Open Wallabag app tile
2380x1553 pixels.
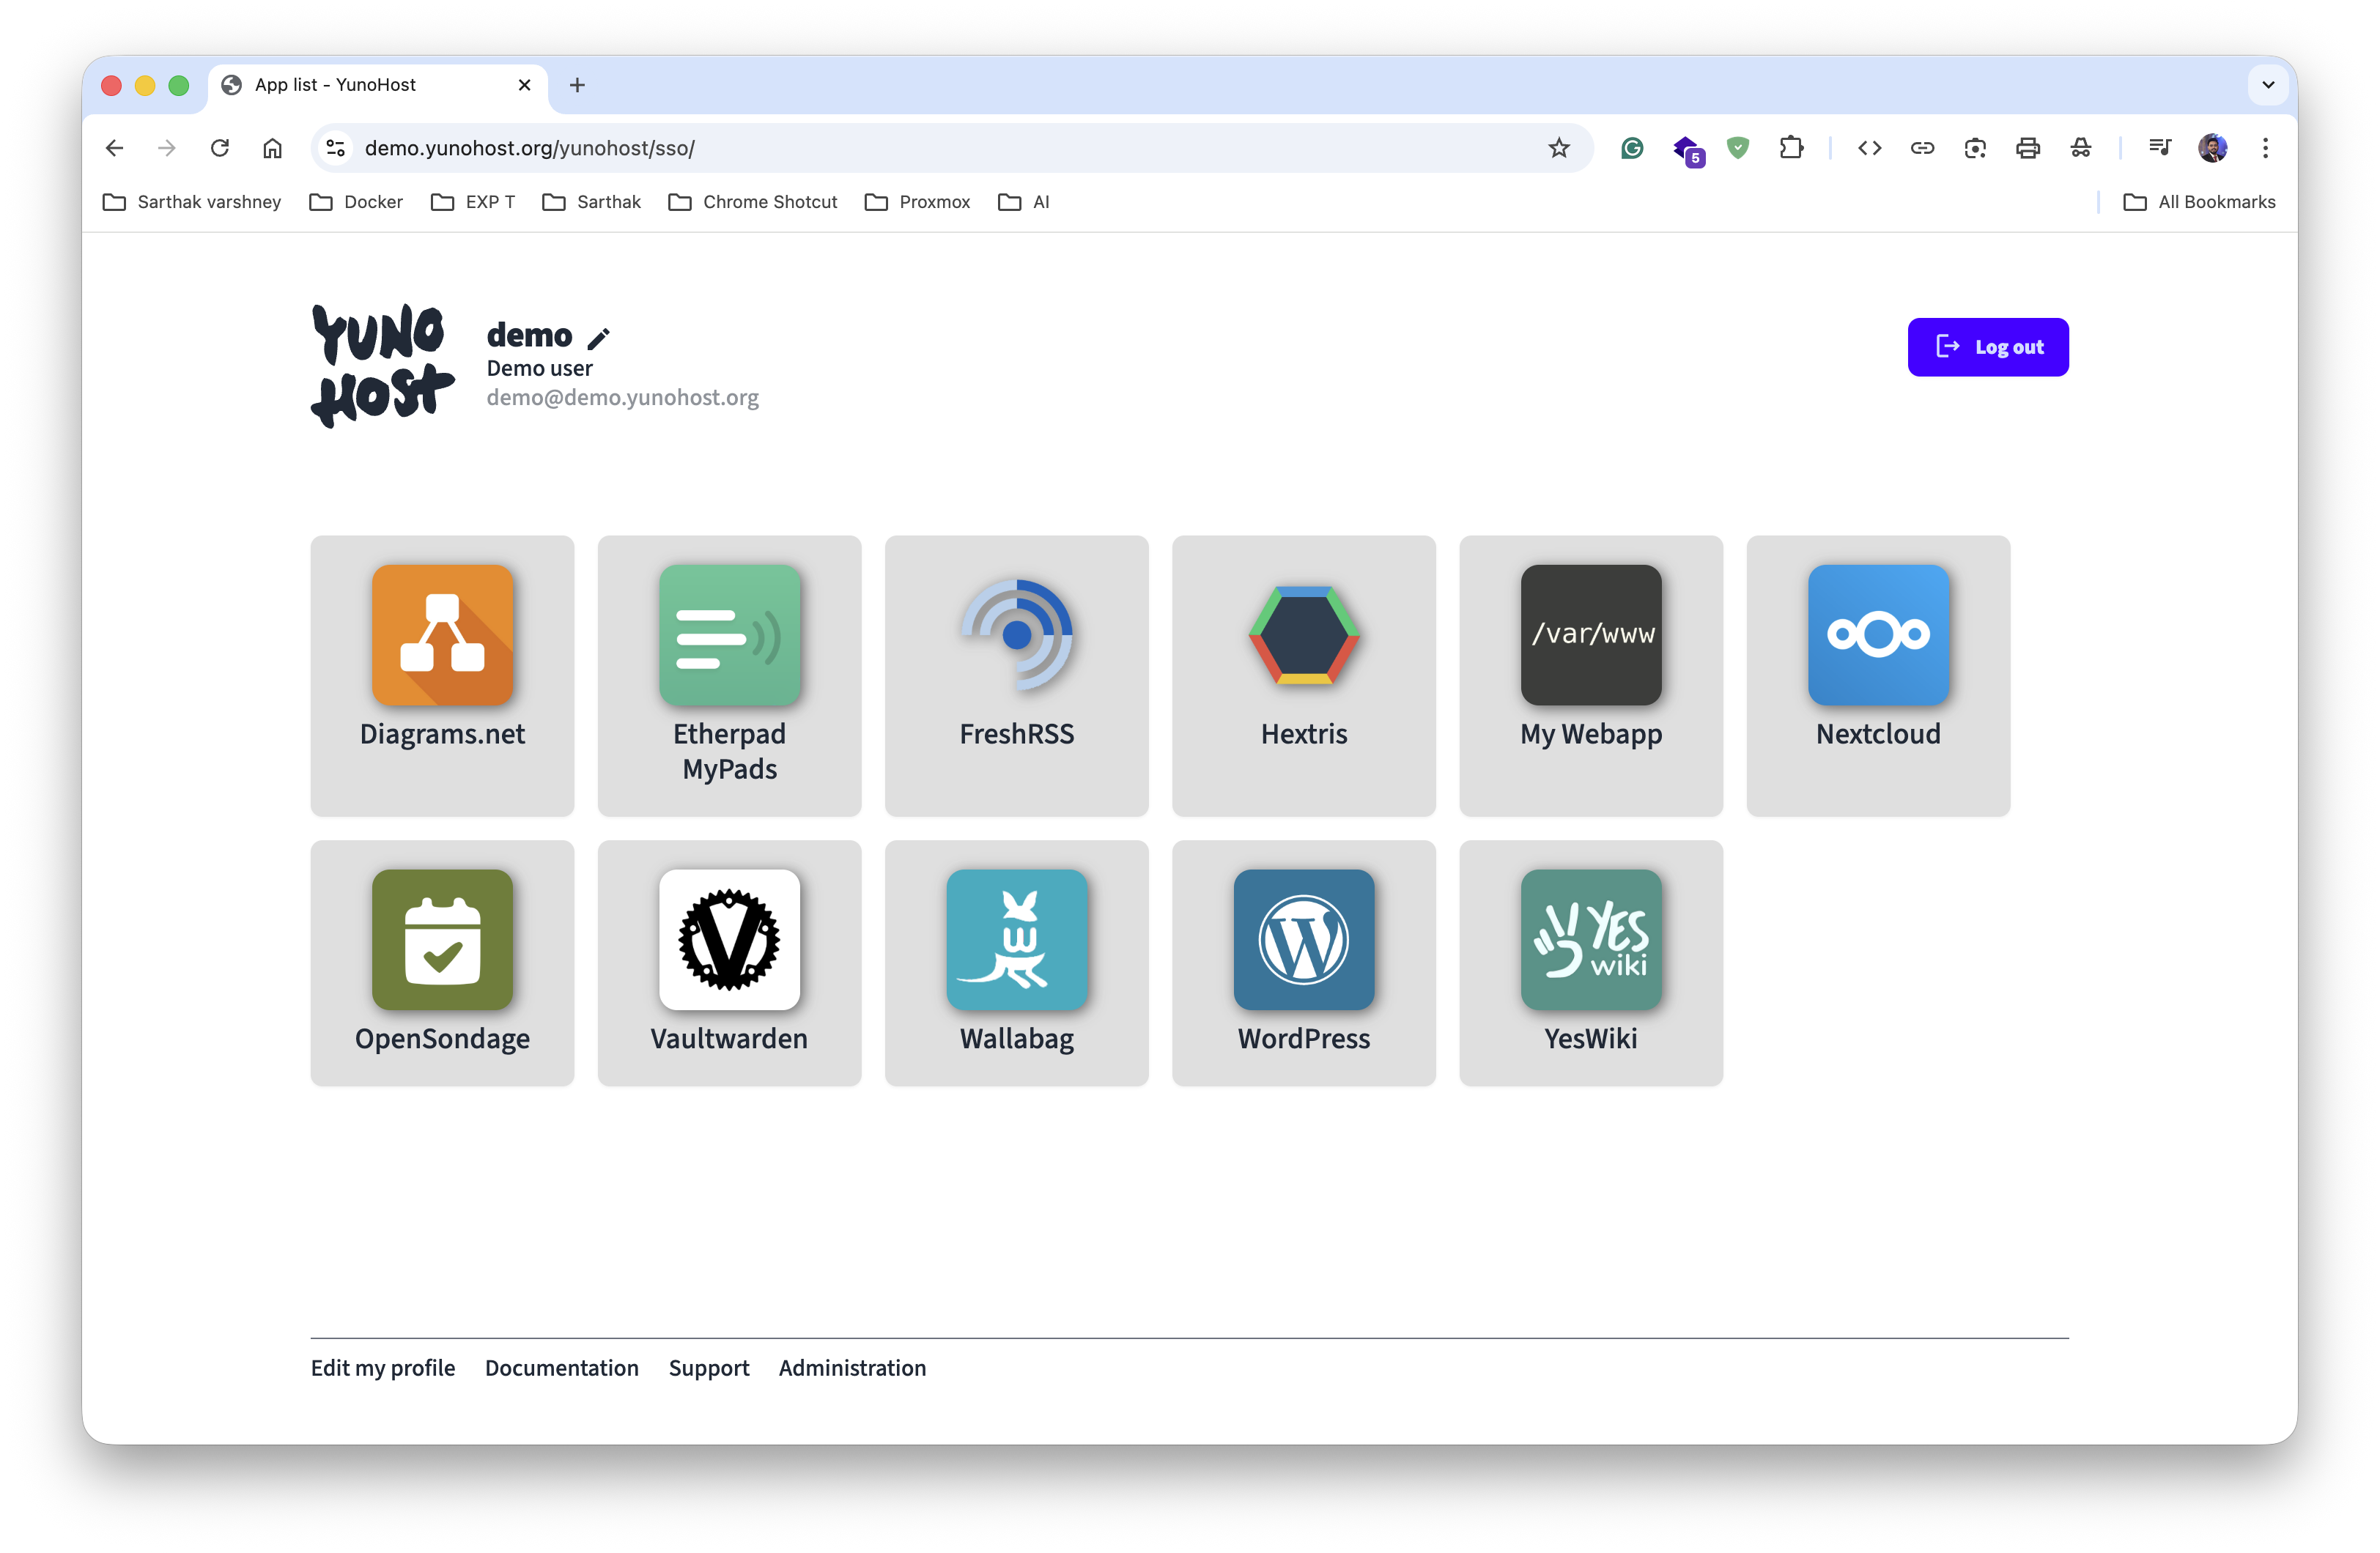[x=1016, y=962]
